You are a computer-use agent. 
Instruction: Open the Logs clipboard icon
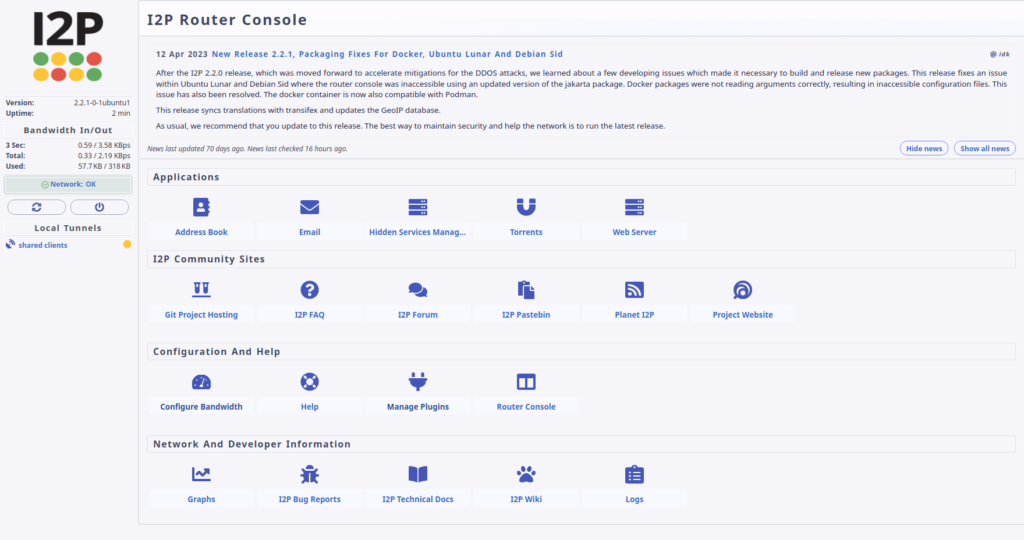point(634,474)
